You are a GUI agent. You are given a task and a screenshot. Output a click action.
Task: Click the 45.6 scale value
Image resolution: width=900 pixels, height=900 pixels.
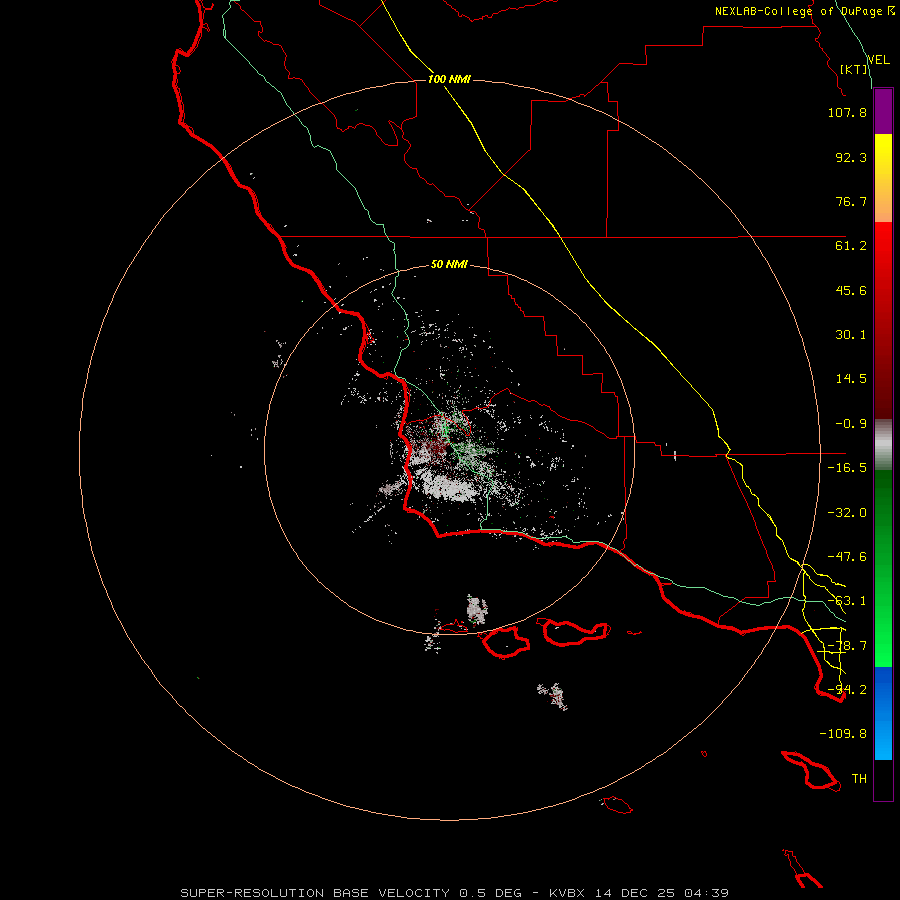pyautogui.click(x=851, y=290)
